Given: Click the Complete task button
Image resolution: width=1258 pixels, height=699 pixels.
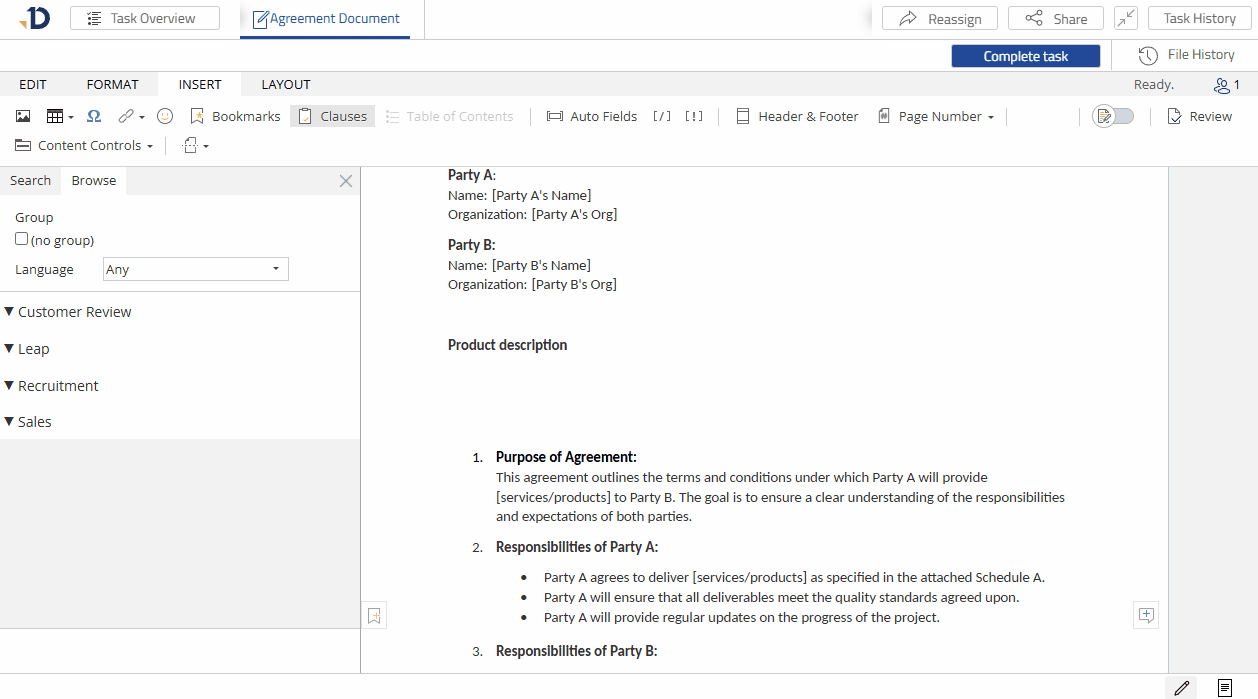Looking at the screenshot, I should 1026,56.
